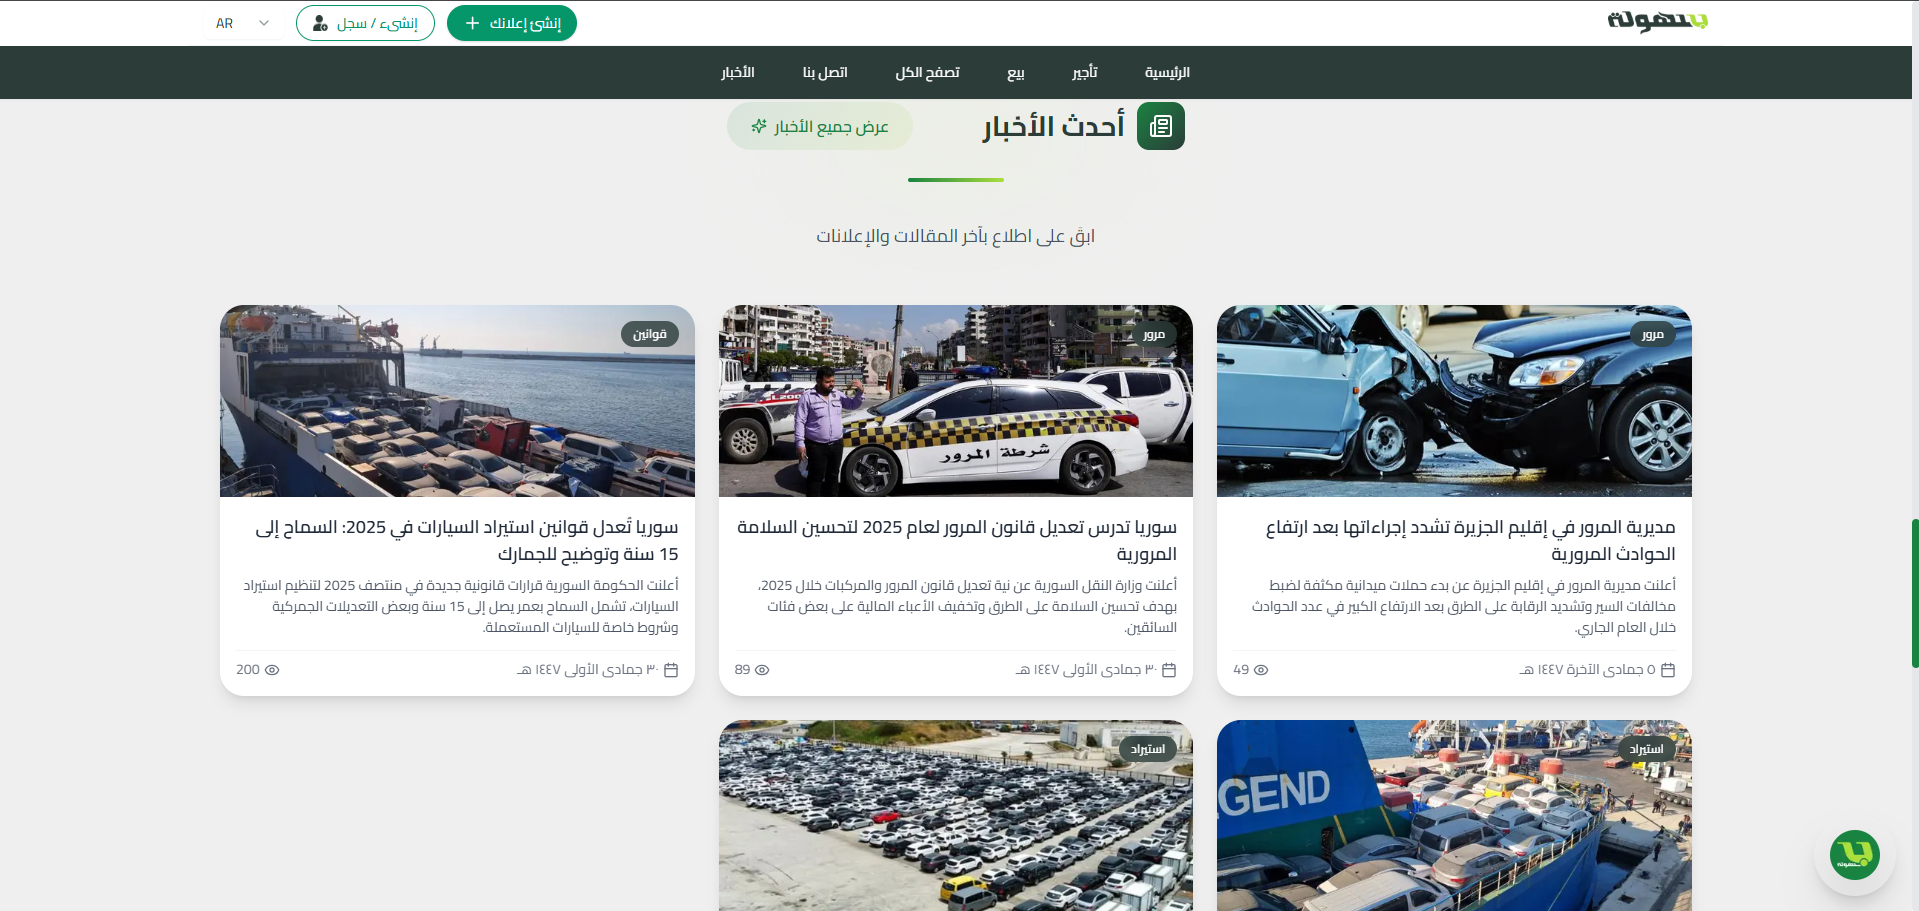The height and width of the screenshot is (911, 1919).
Task: Click the eye views icon showing 49
Action: [x=1261, y=670]
